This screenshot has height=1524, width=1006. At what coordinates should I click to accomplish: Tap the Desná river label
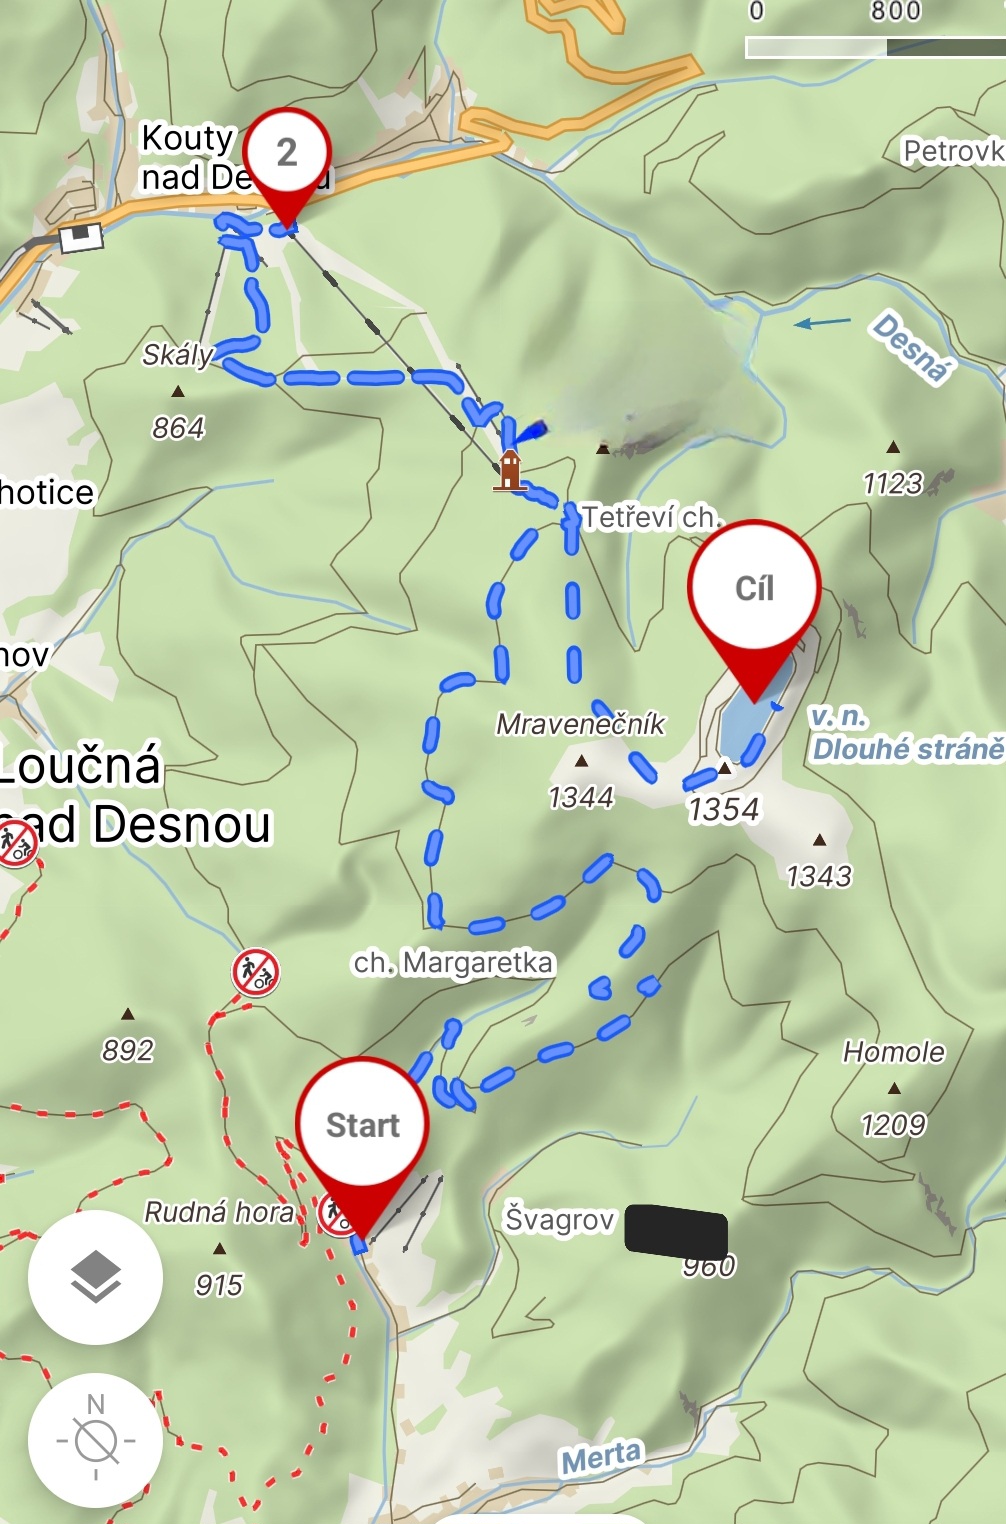(x=910, y=348)
